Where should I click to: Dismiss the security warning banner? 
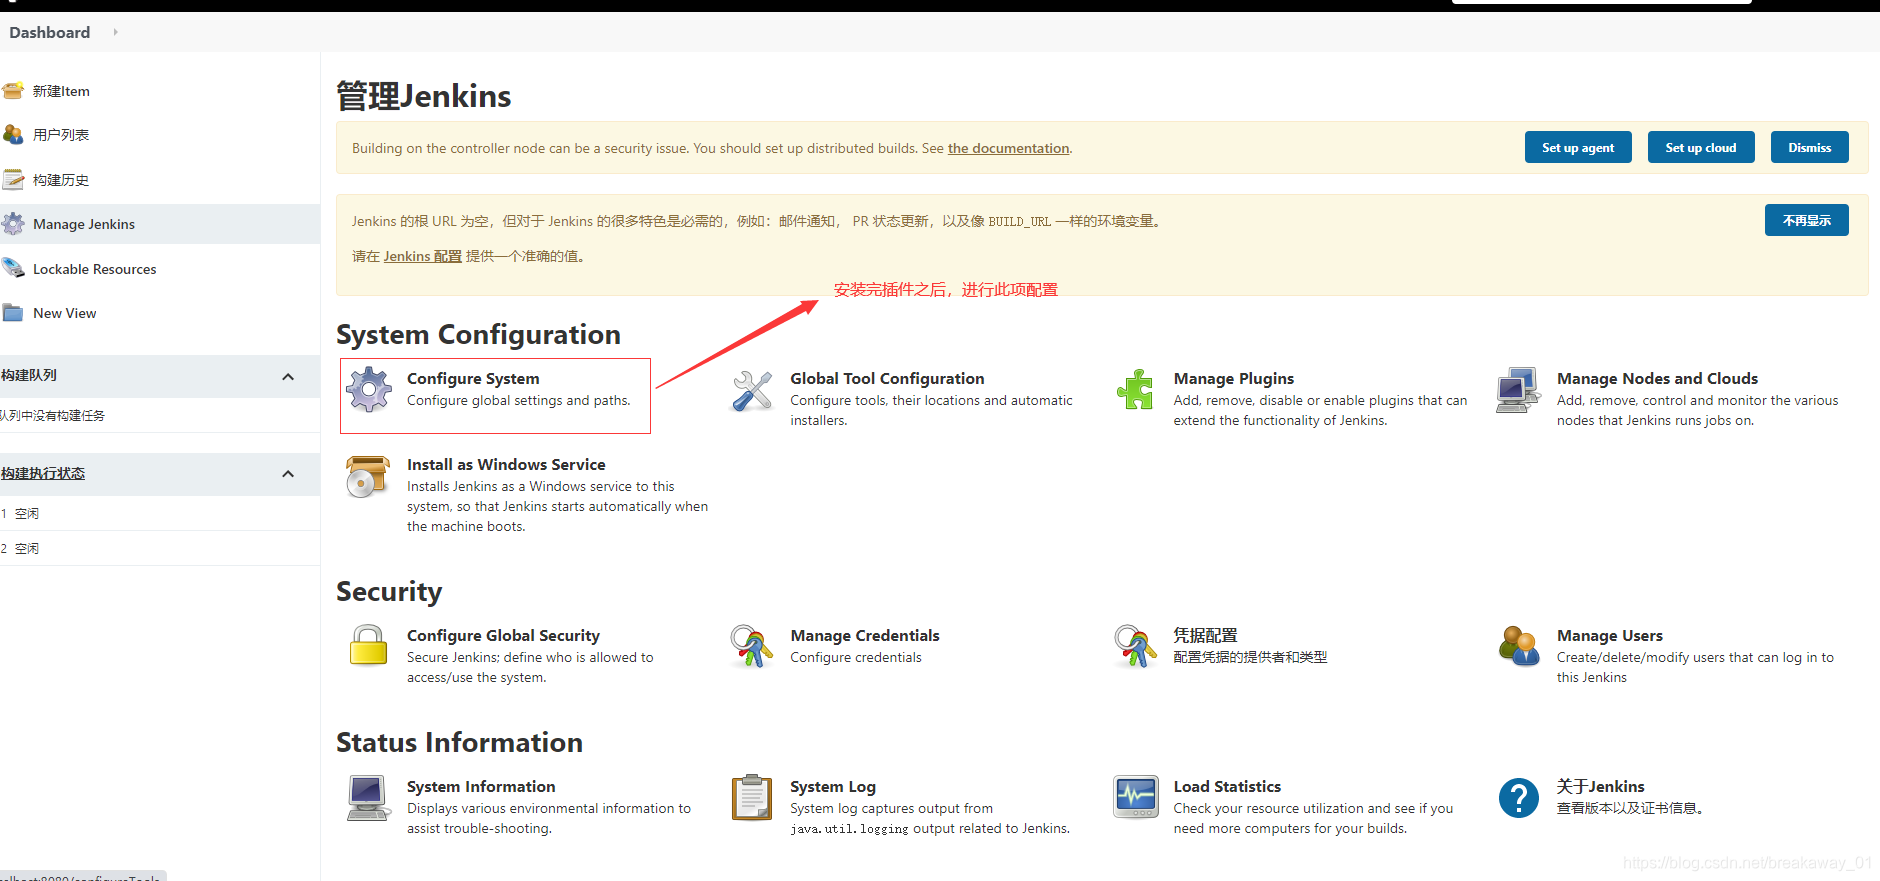pos(1810,147)
